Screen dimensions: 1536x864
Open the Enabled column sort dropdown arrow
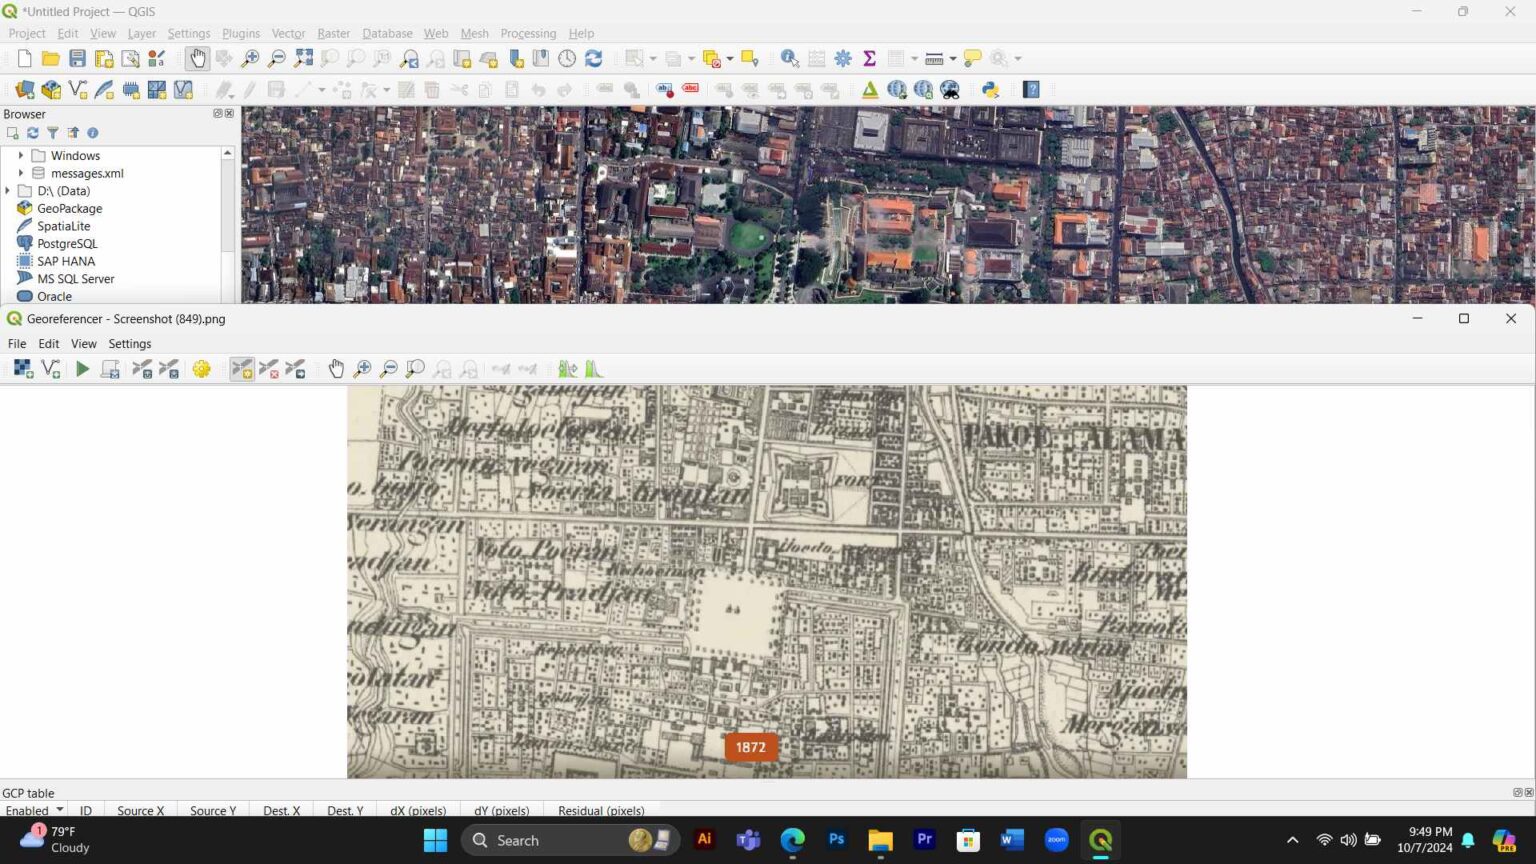pyautogui.click(x=60, y=810)
